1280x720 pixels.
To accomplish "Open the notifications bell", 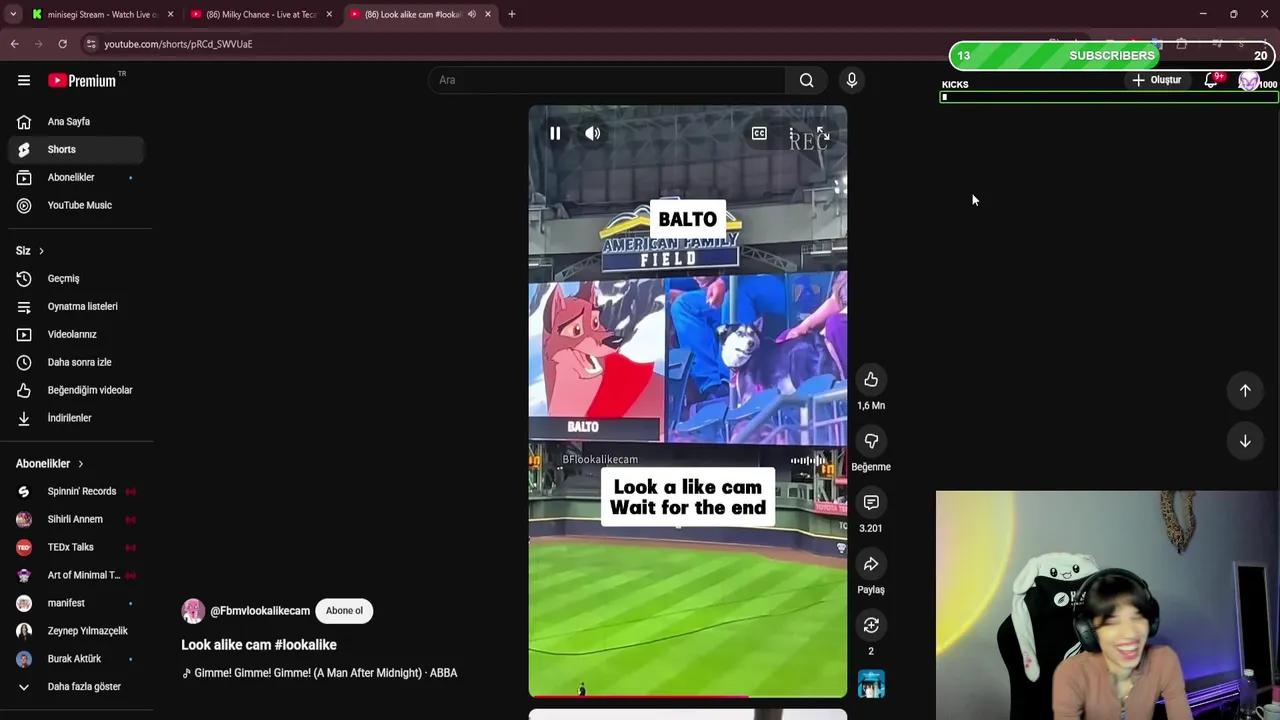I will pos(1211,80).
